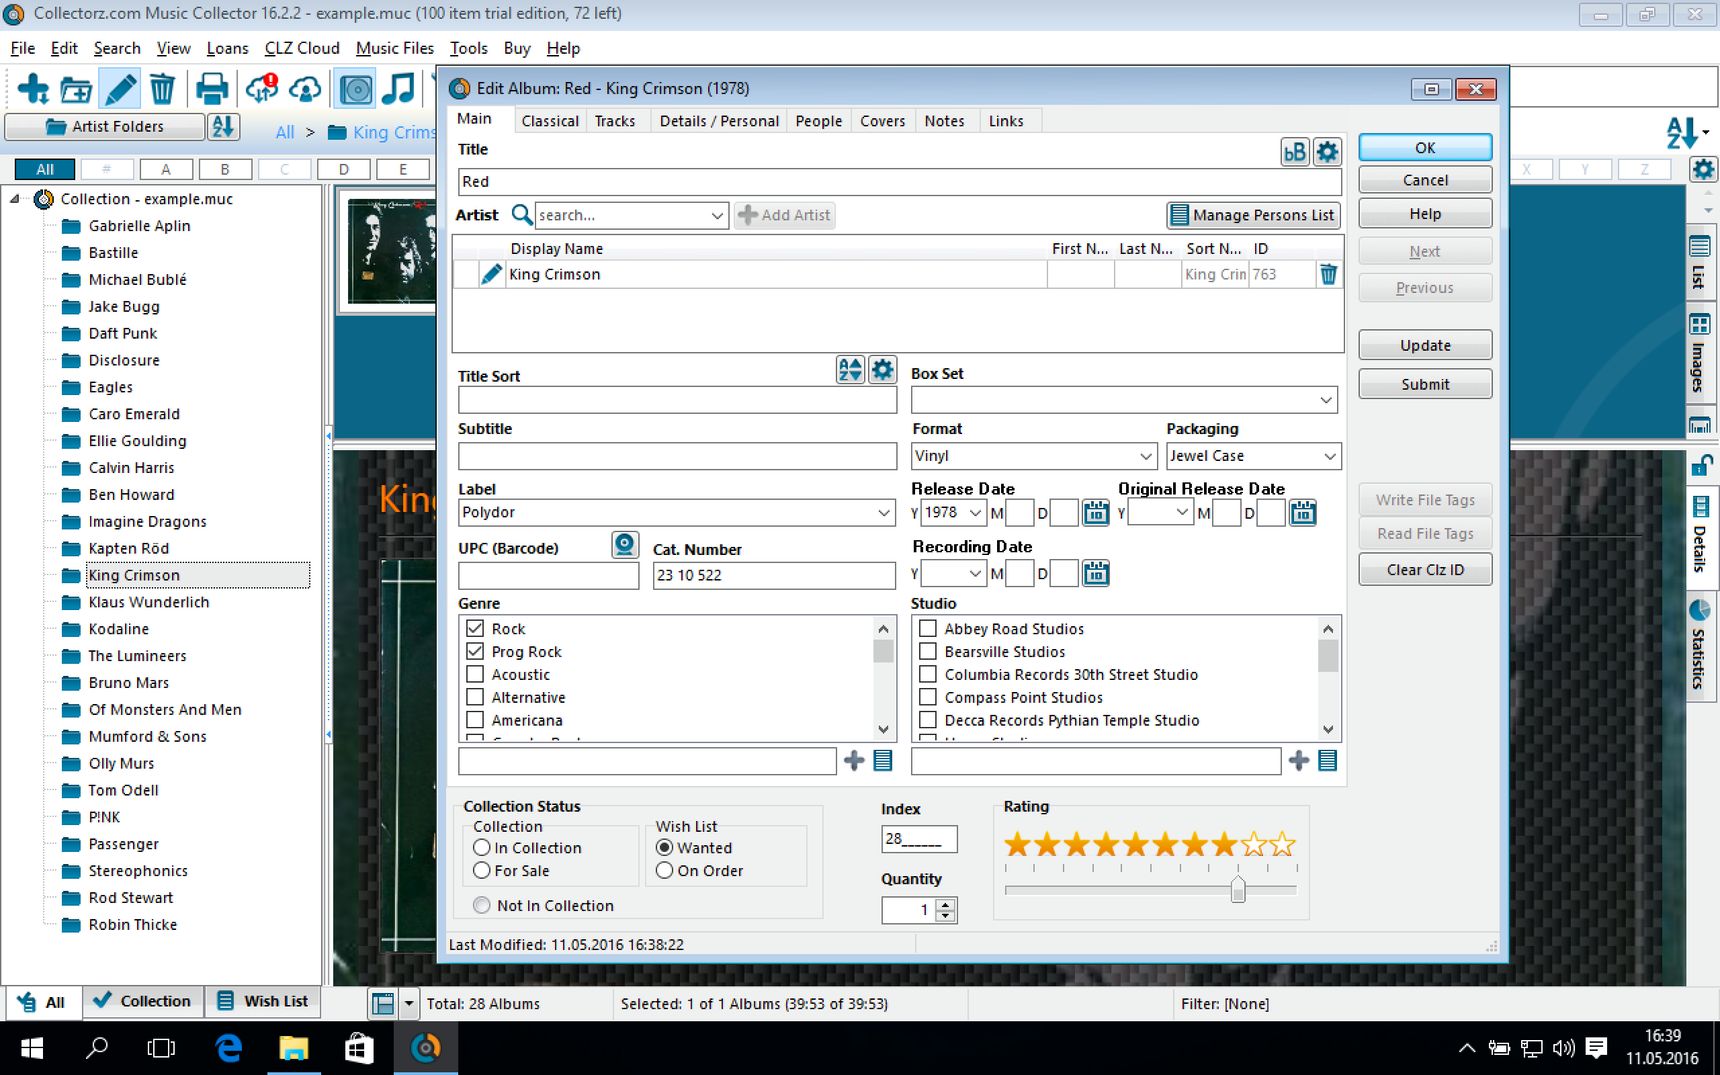Switch to the Tracks tab

[x=615, y=121]
